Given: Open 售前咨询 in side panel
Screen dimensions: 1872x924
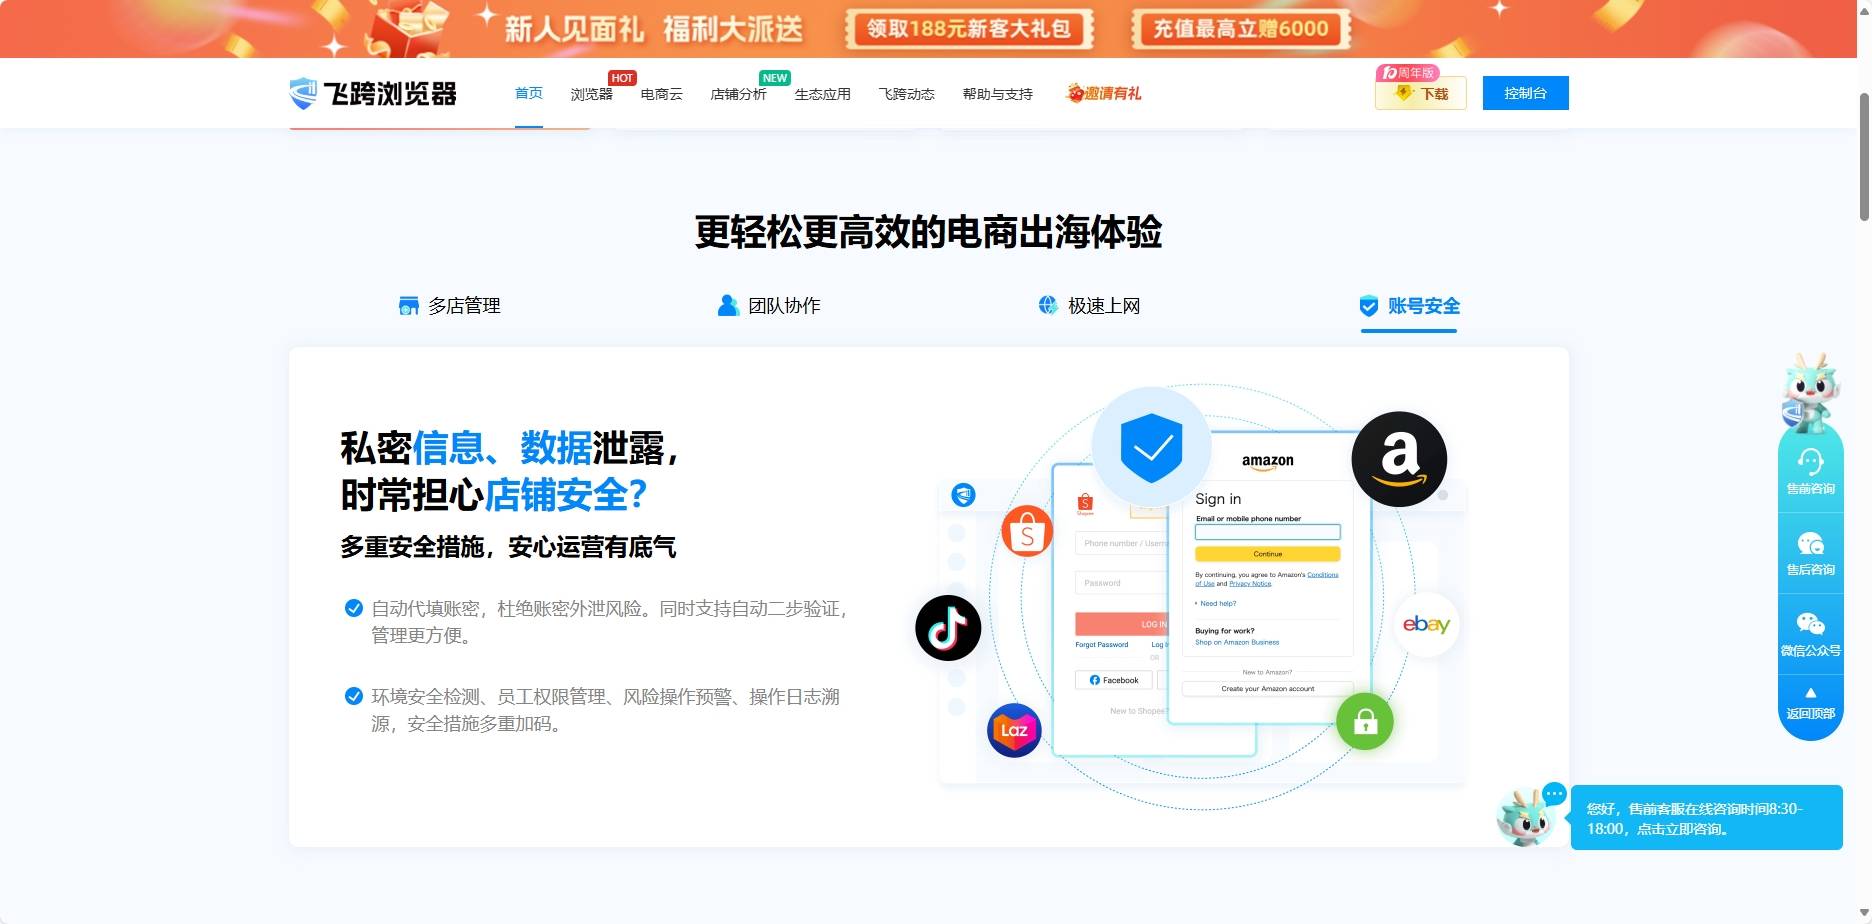Looking at the screenshot, I should (x=1810, y=472).
